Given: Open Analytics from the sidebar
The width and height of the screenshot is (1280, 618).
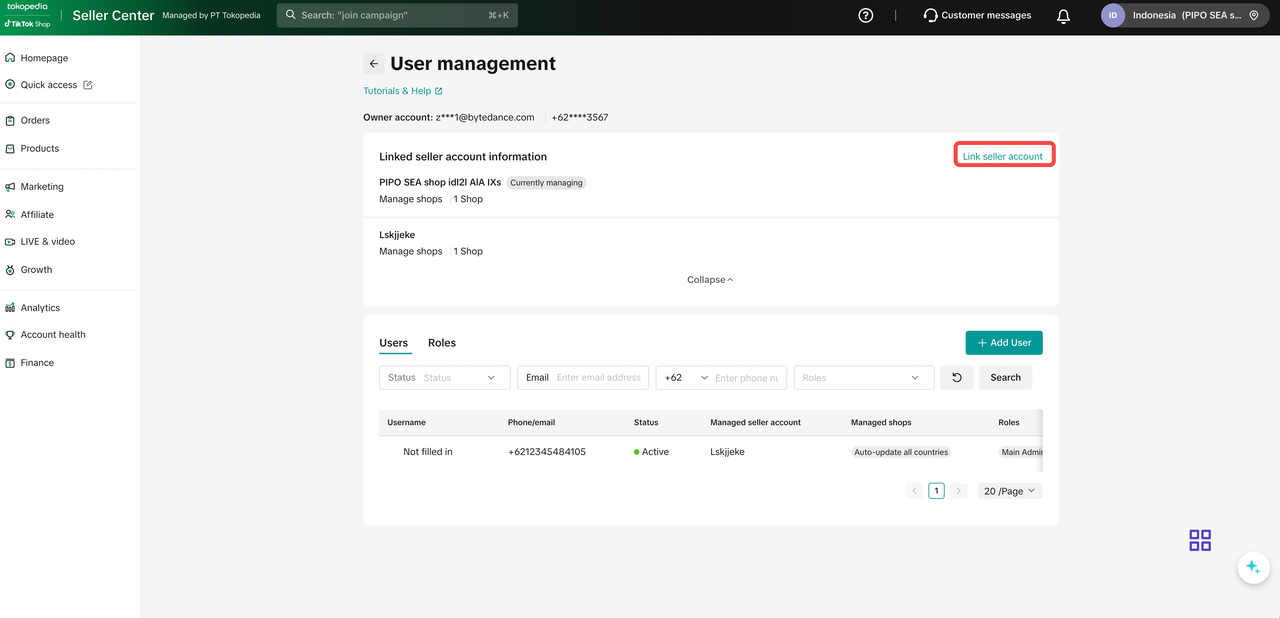Looking at the screenshot, I should (40, 308).
